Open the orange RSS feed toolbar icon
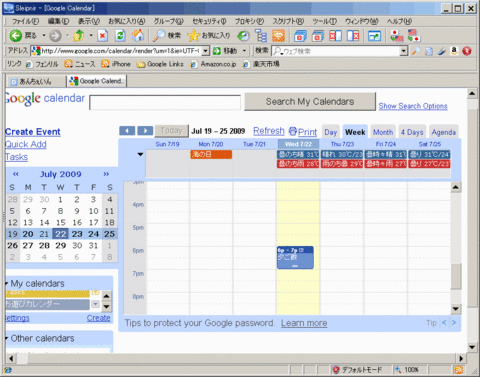This screenshot has height=377, width=480. (279, 36)
